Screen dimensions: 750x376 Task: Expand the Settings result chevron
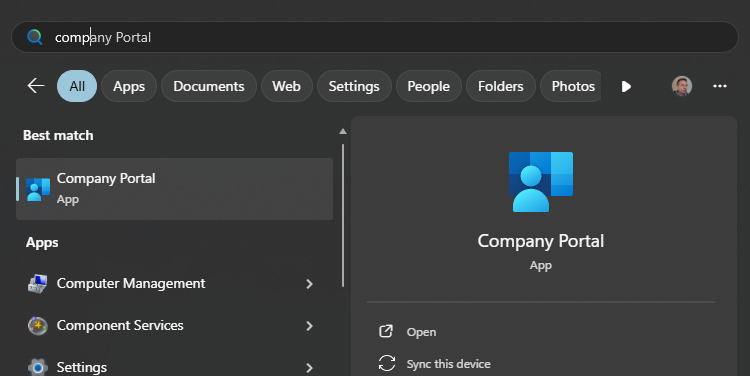click(309, 368)
